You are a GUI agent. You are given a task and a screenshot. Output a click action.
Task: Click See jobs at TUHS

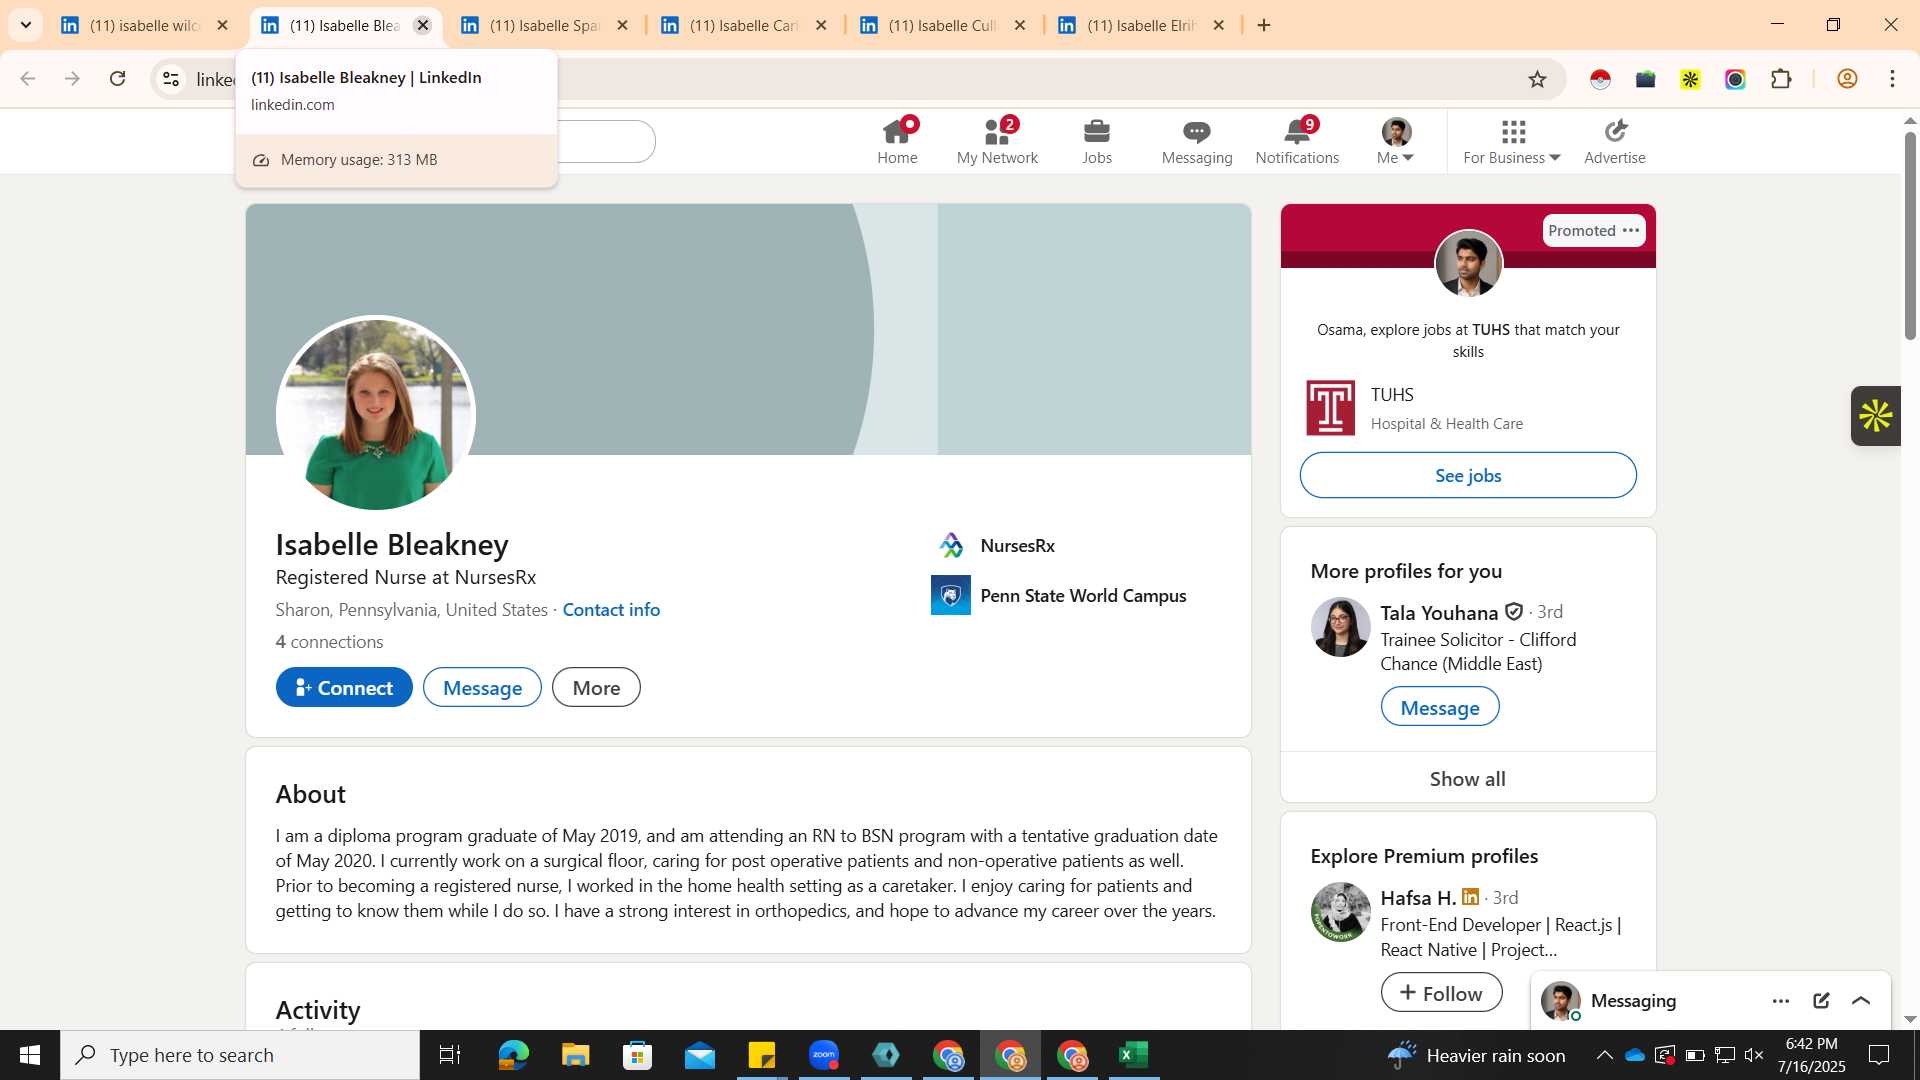point(1468,475)
